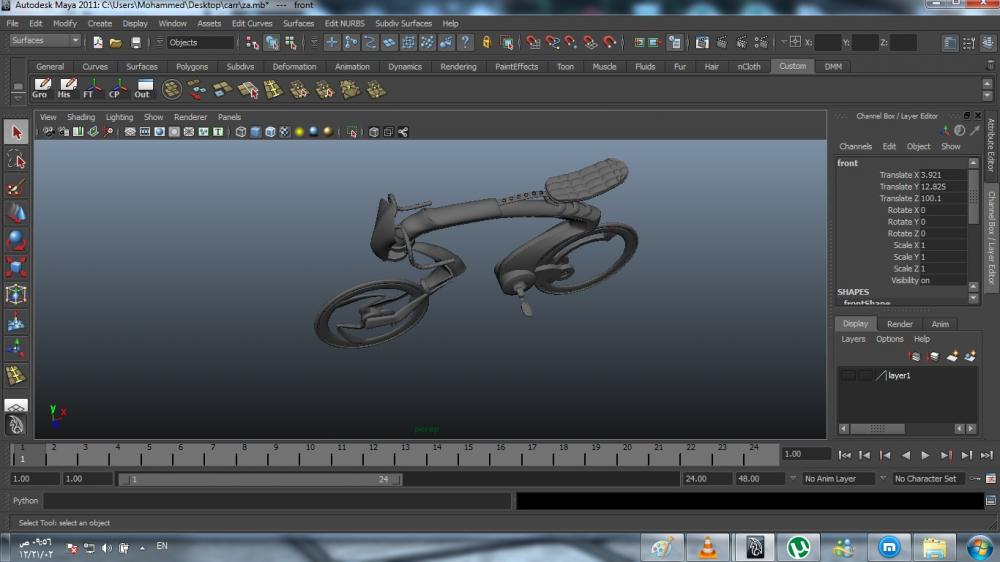Open scene using the folder icon
1000x562 pixels.
pyautogui.click(x=116, y=42)
